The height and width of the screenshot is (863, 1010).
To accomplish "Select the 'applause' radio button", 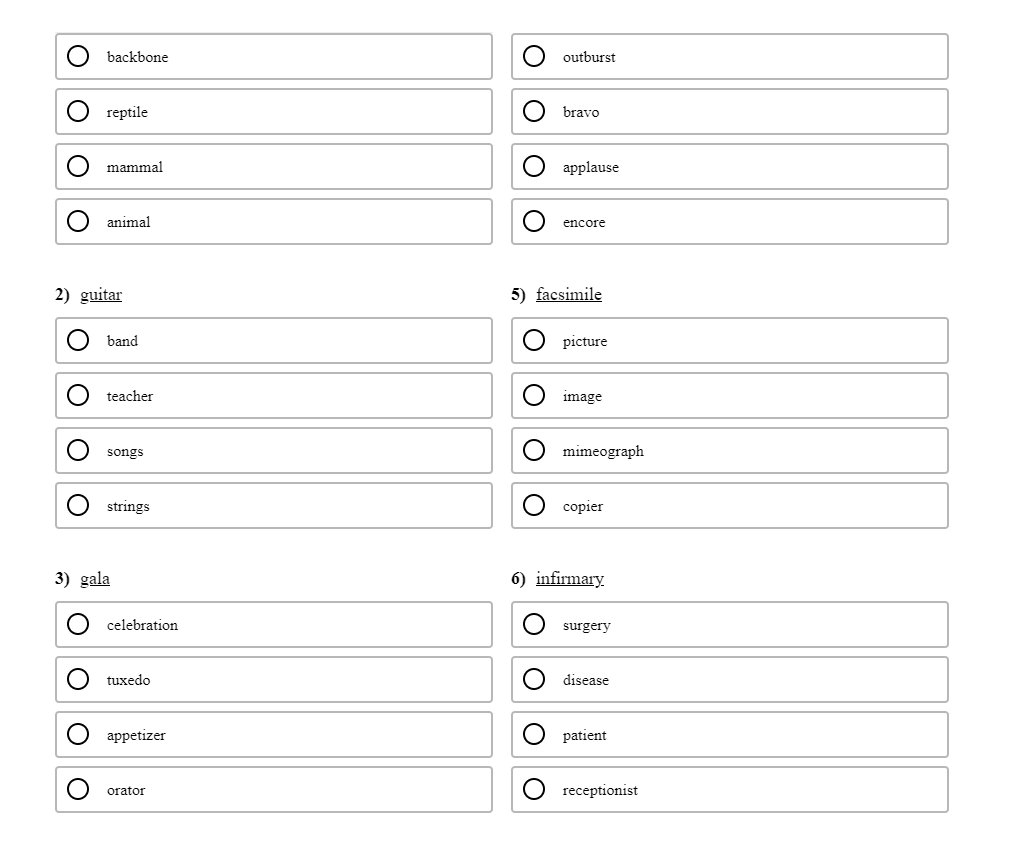I will pyautogui.click(x=534, y=166).
